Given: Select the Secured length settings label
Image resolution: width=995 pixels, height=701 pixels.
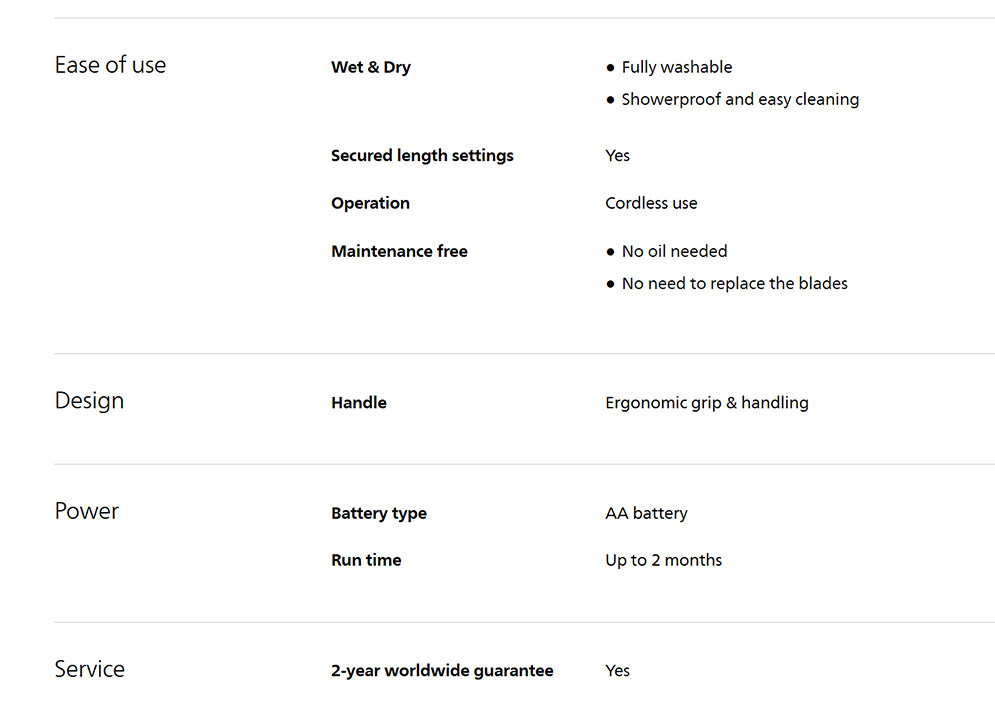Looking at the screenshot, I should click(x=422, y=155).
